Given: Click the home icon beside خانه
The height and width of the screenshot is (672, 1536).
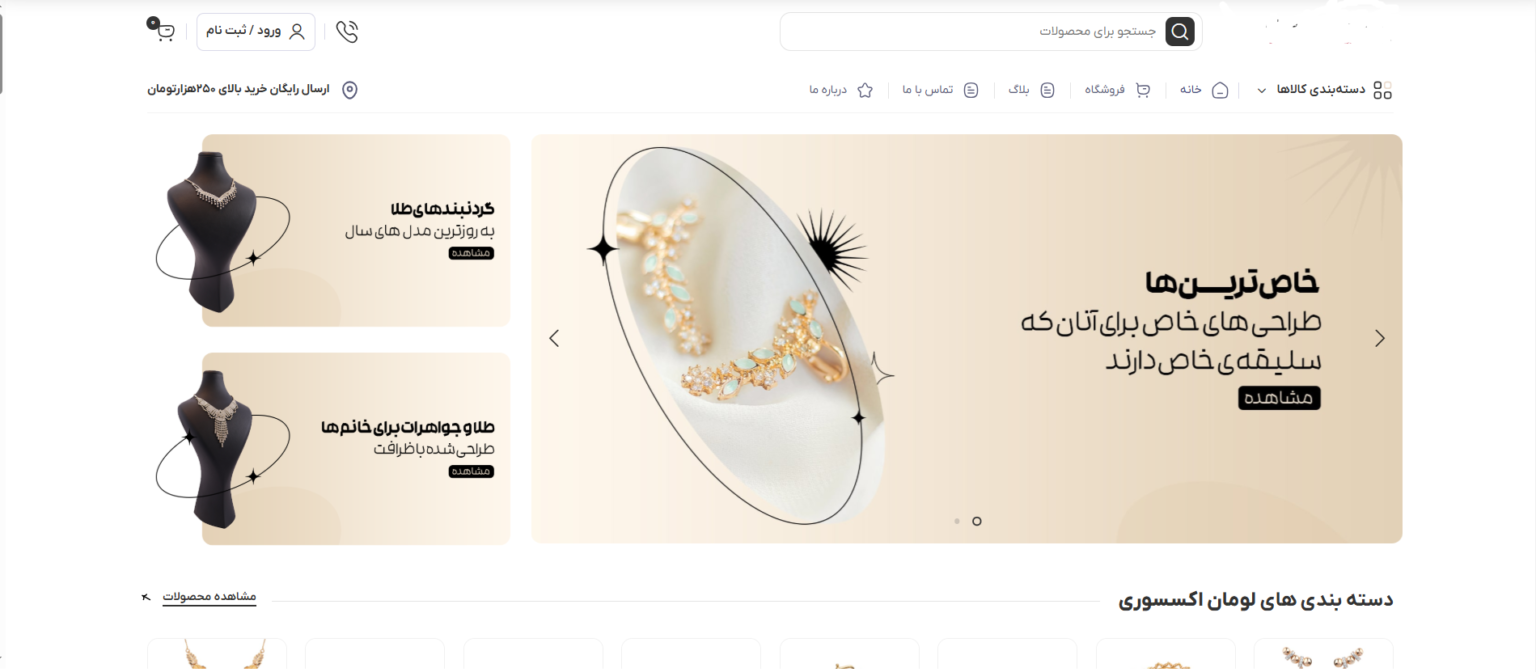Looking at the screenshot, I should (x=1220, y=90).
